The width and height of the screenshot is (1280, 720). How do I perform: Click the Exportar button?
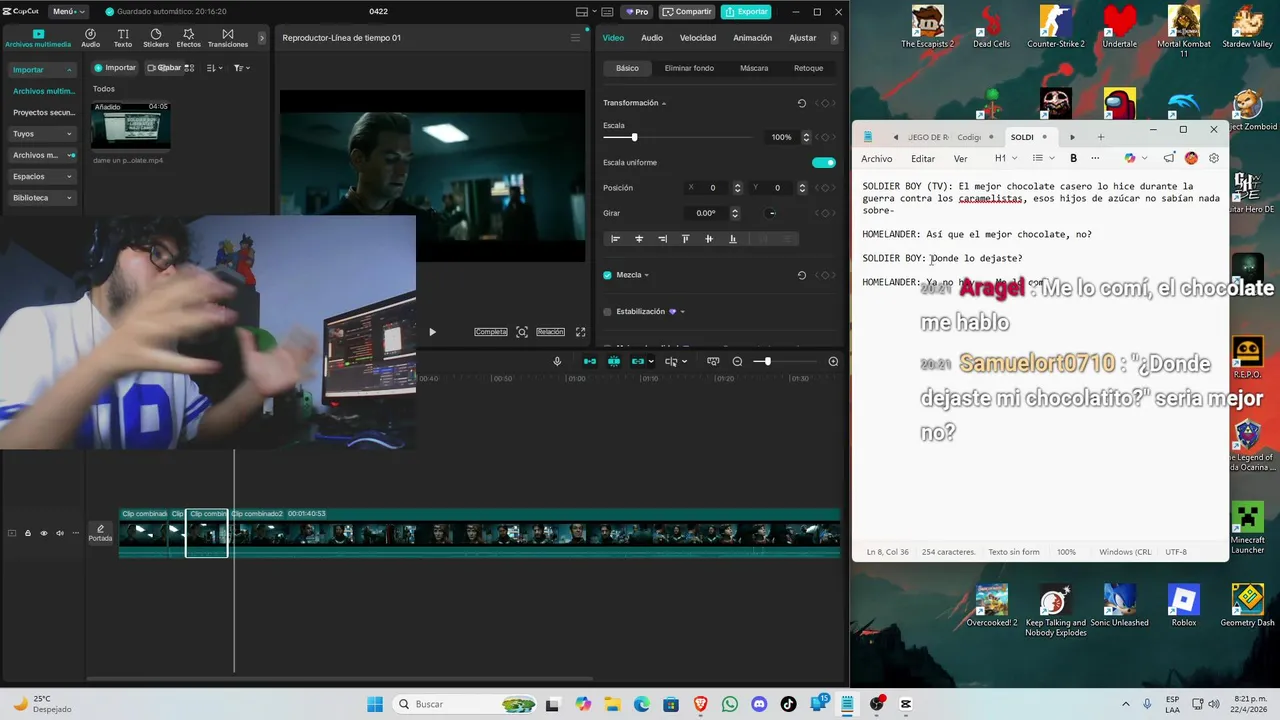[746, 12]
